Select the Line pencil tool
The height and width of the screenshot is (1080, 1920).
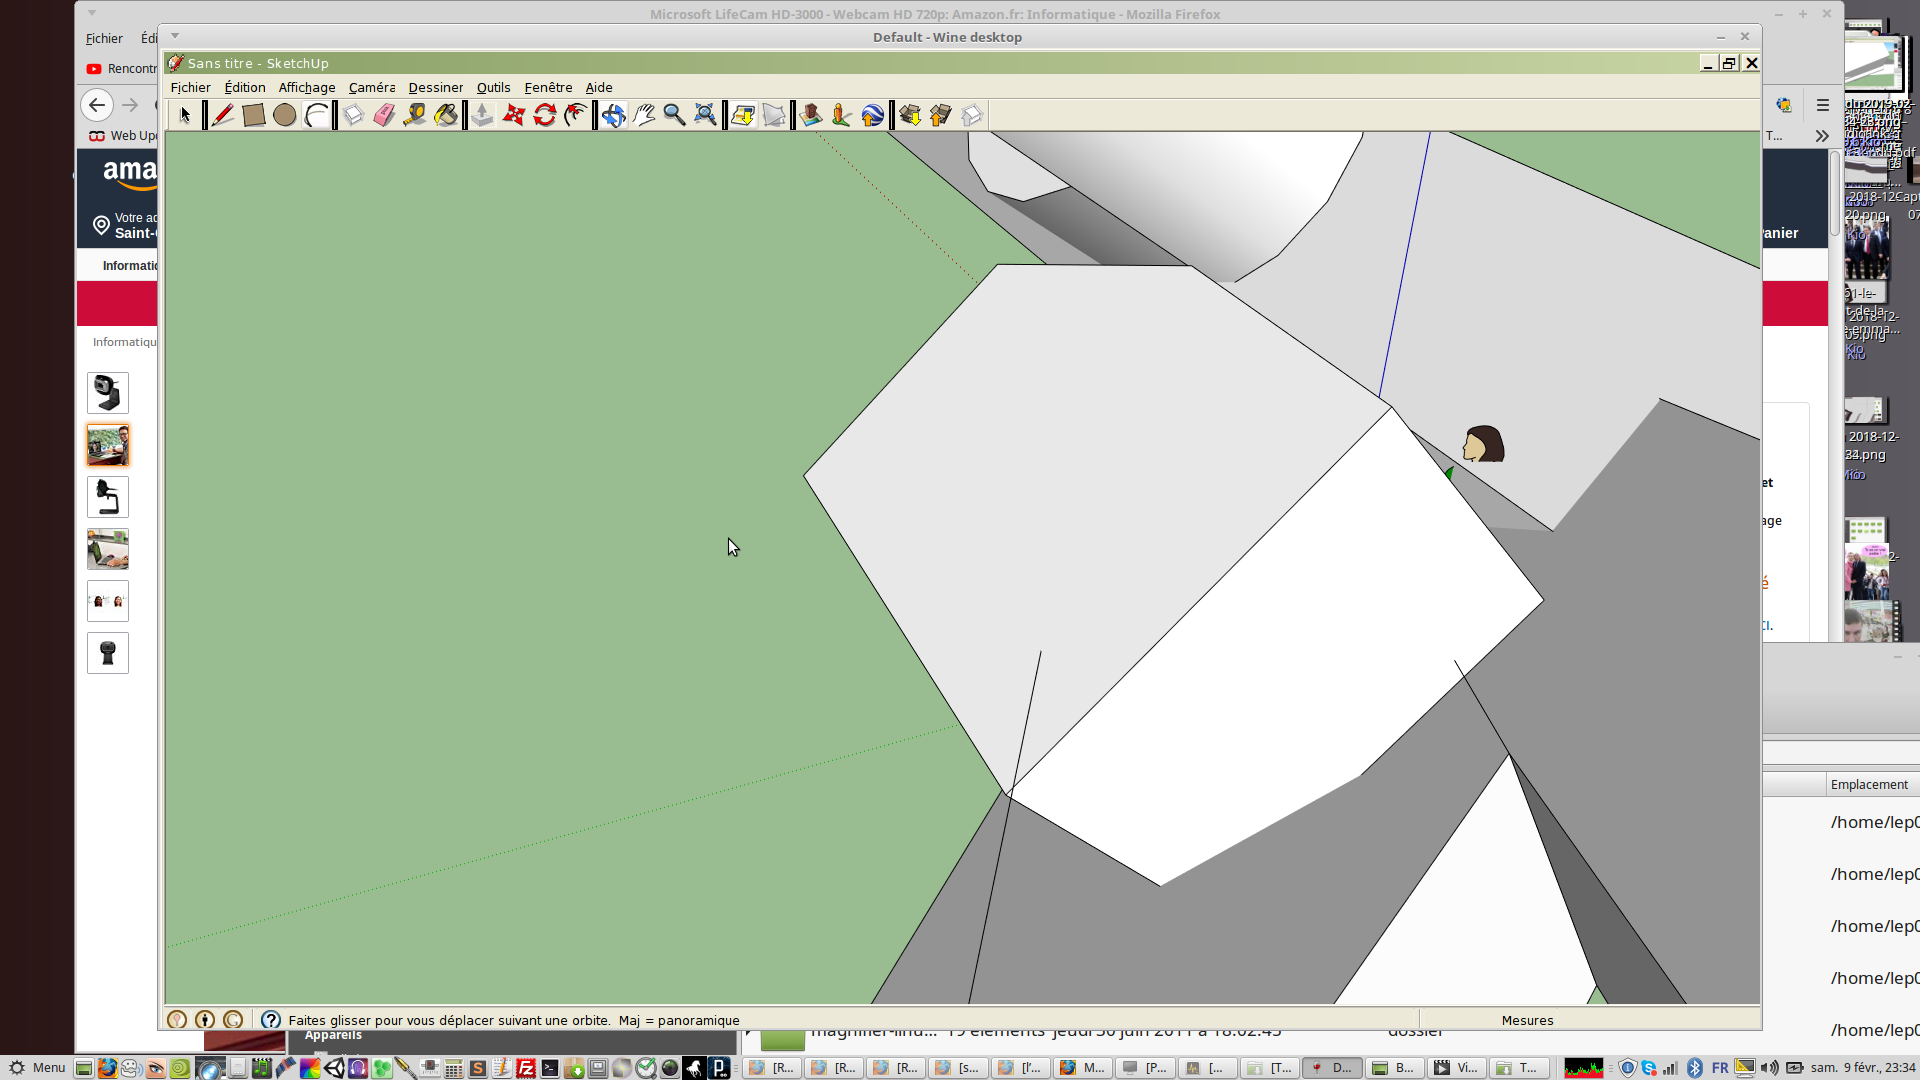222,116
